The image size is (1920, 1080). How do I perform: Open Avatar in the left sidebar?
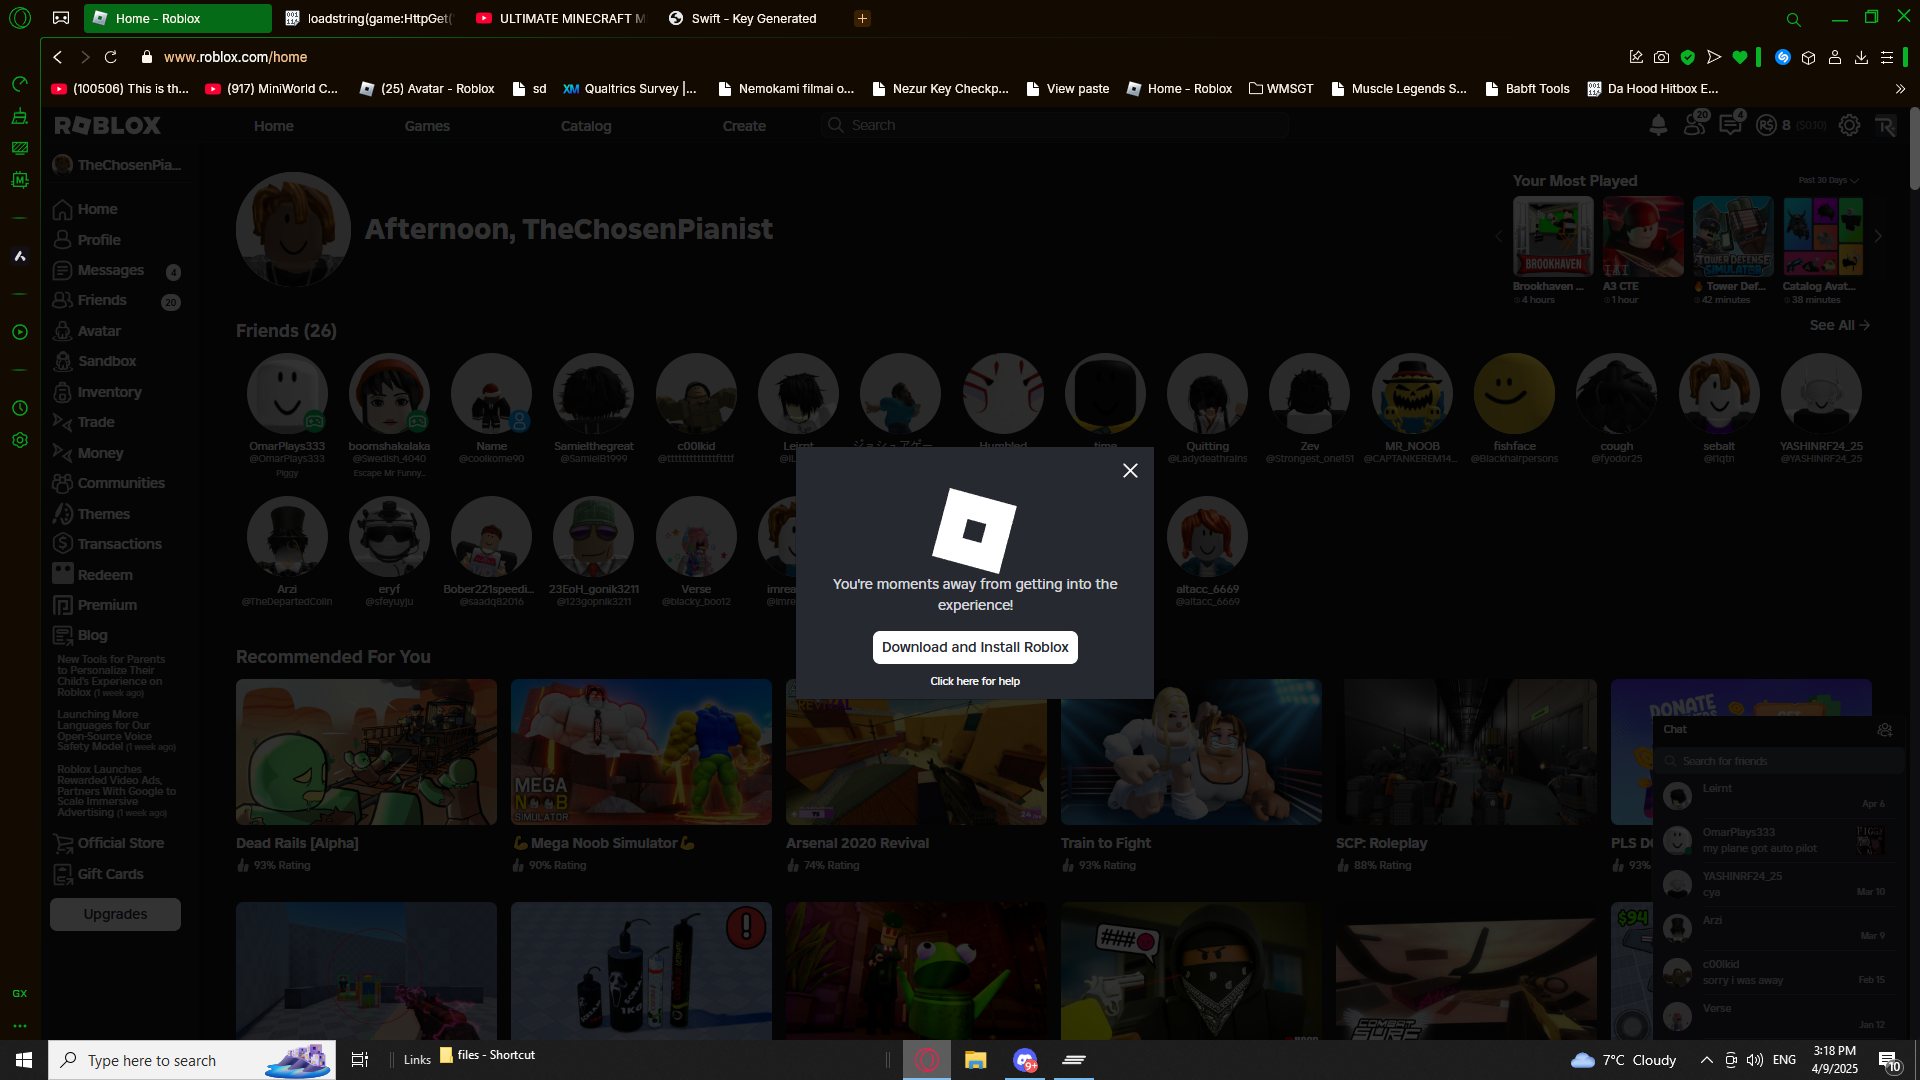(99, 331)
